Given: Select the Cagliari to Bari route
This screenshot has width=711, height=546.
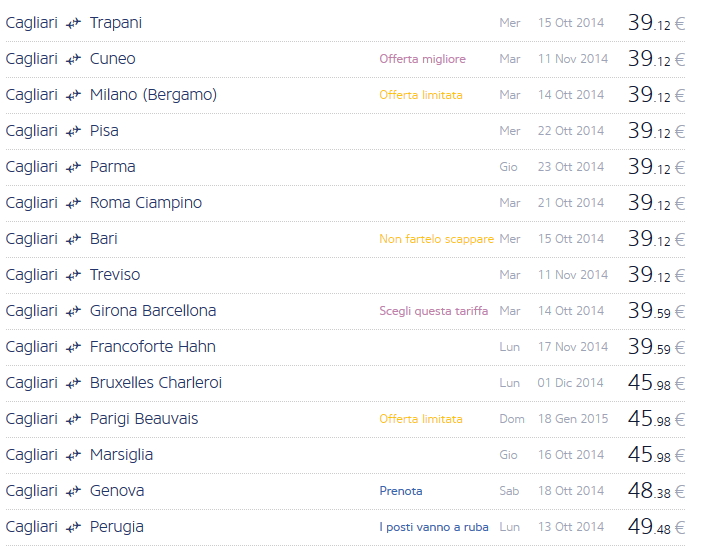Looking at the screenshot, I should pos(103,239).
